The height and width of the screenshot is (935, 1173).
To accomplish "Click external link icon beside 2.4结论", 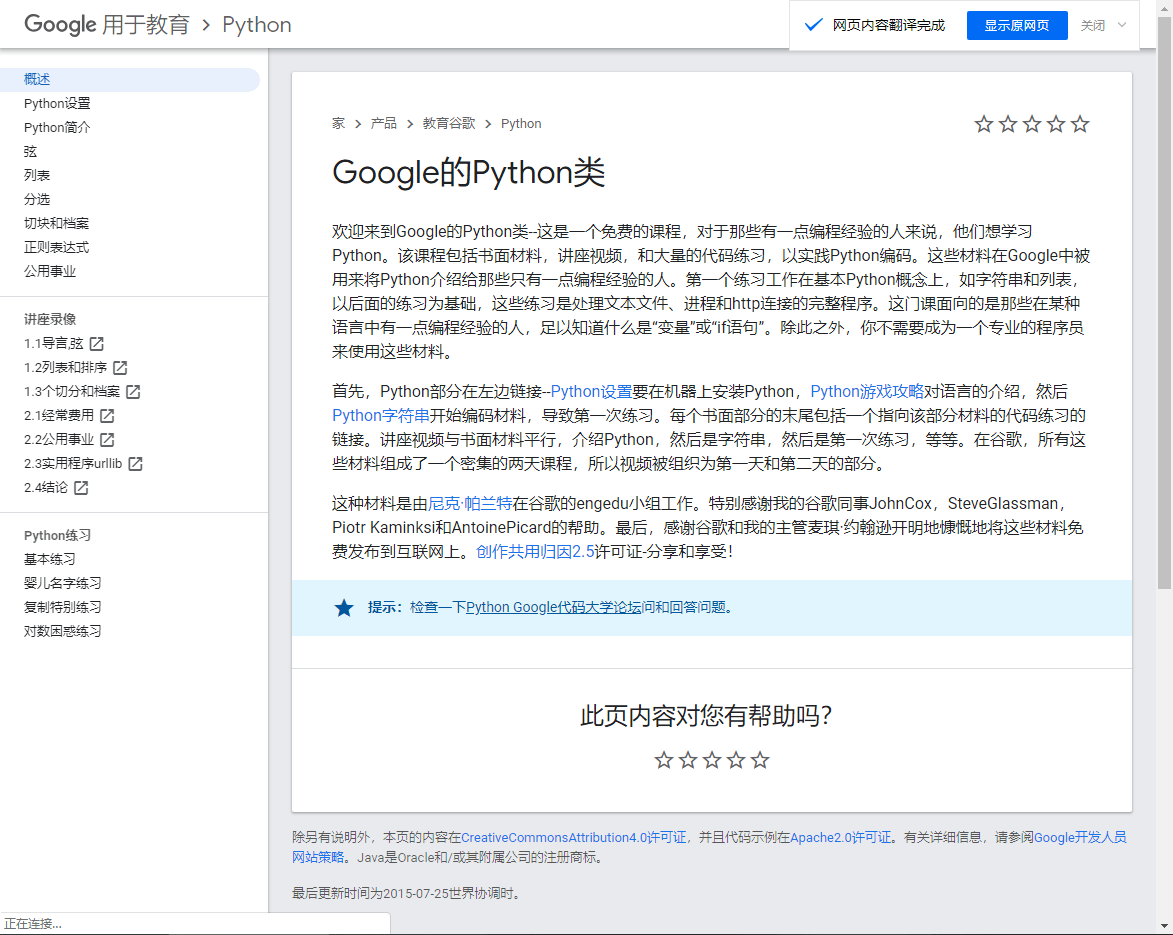I will coord(81,488).
